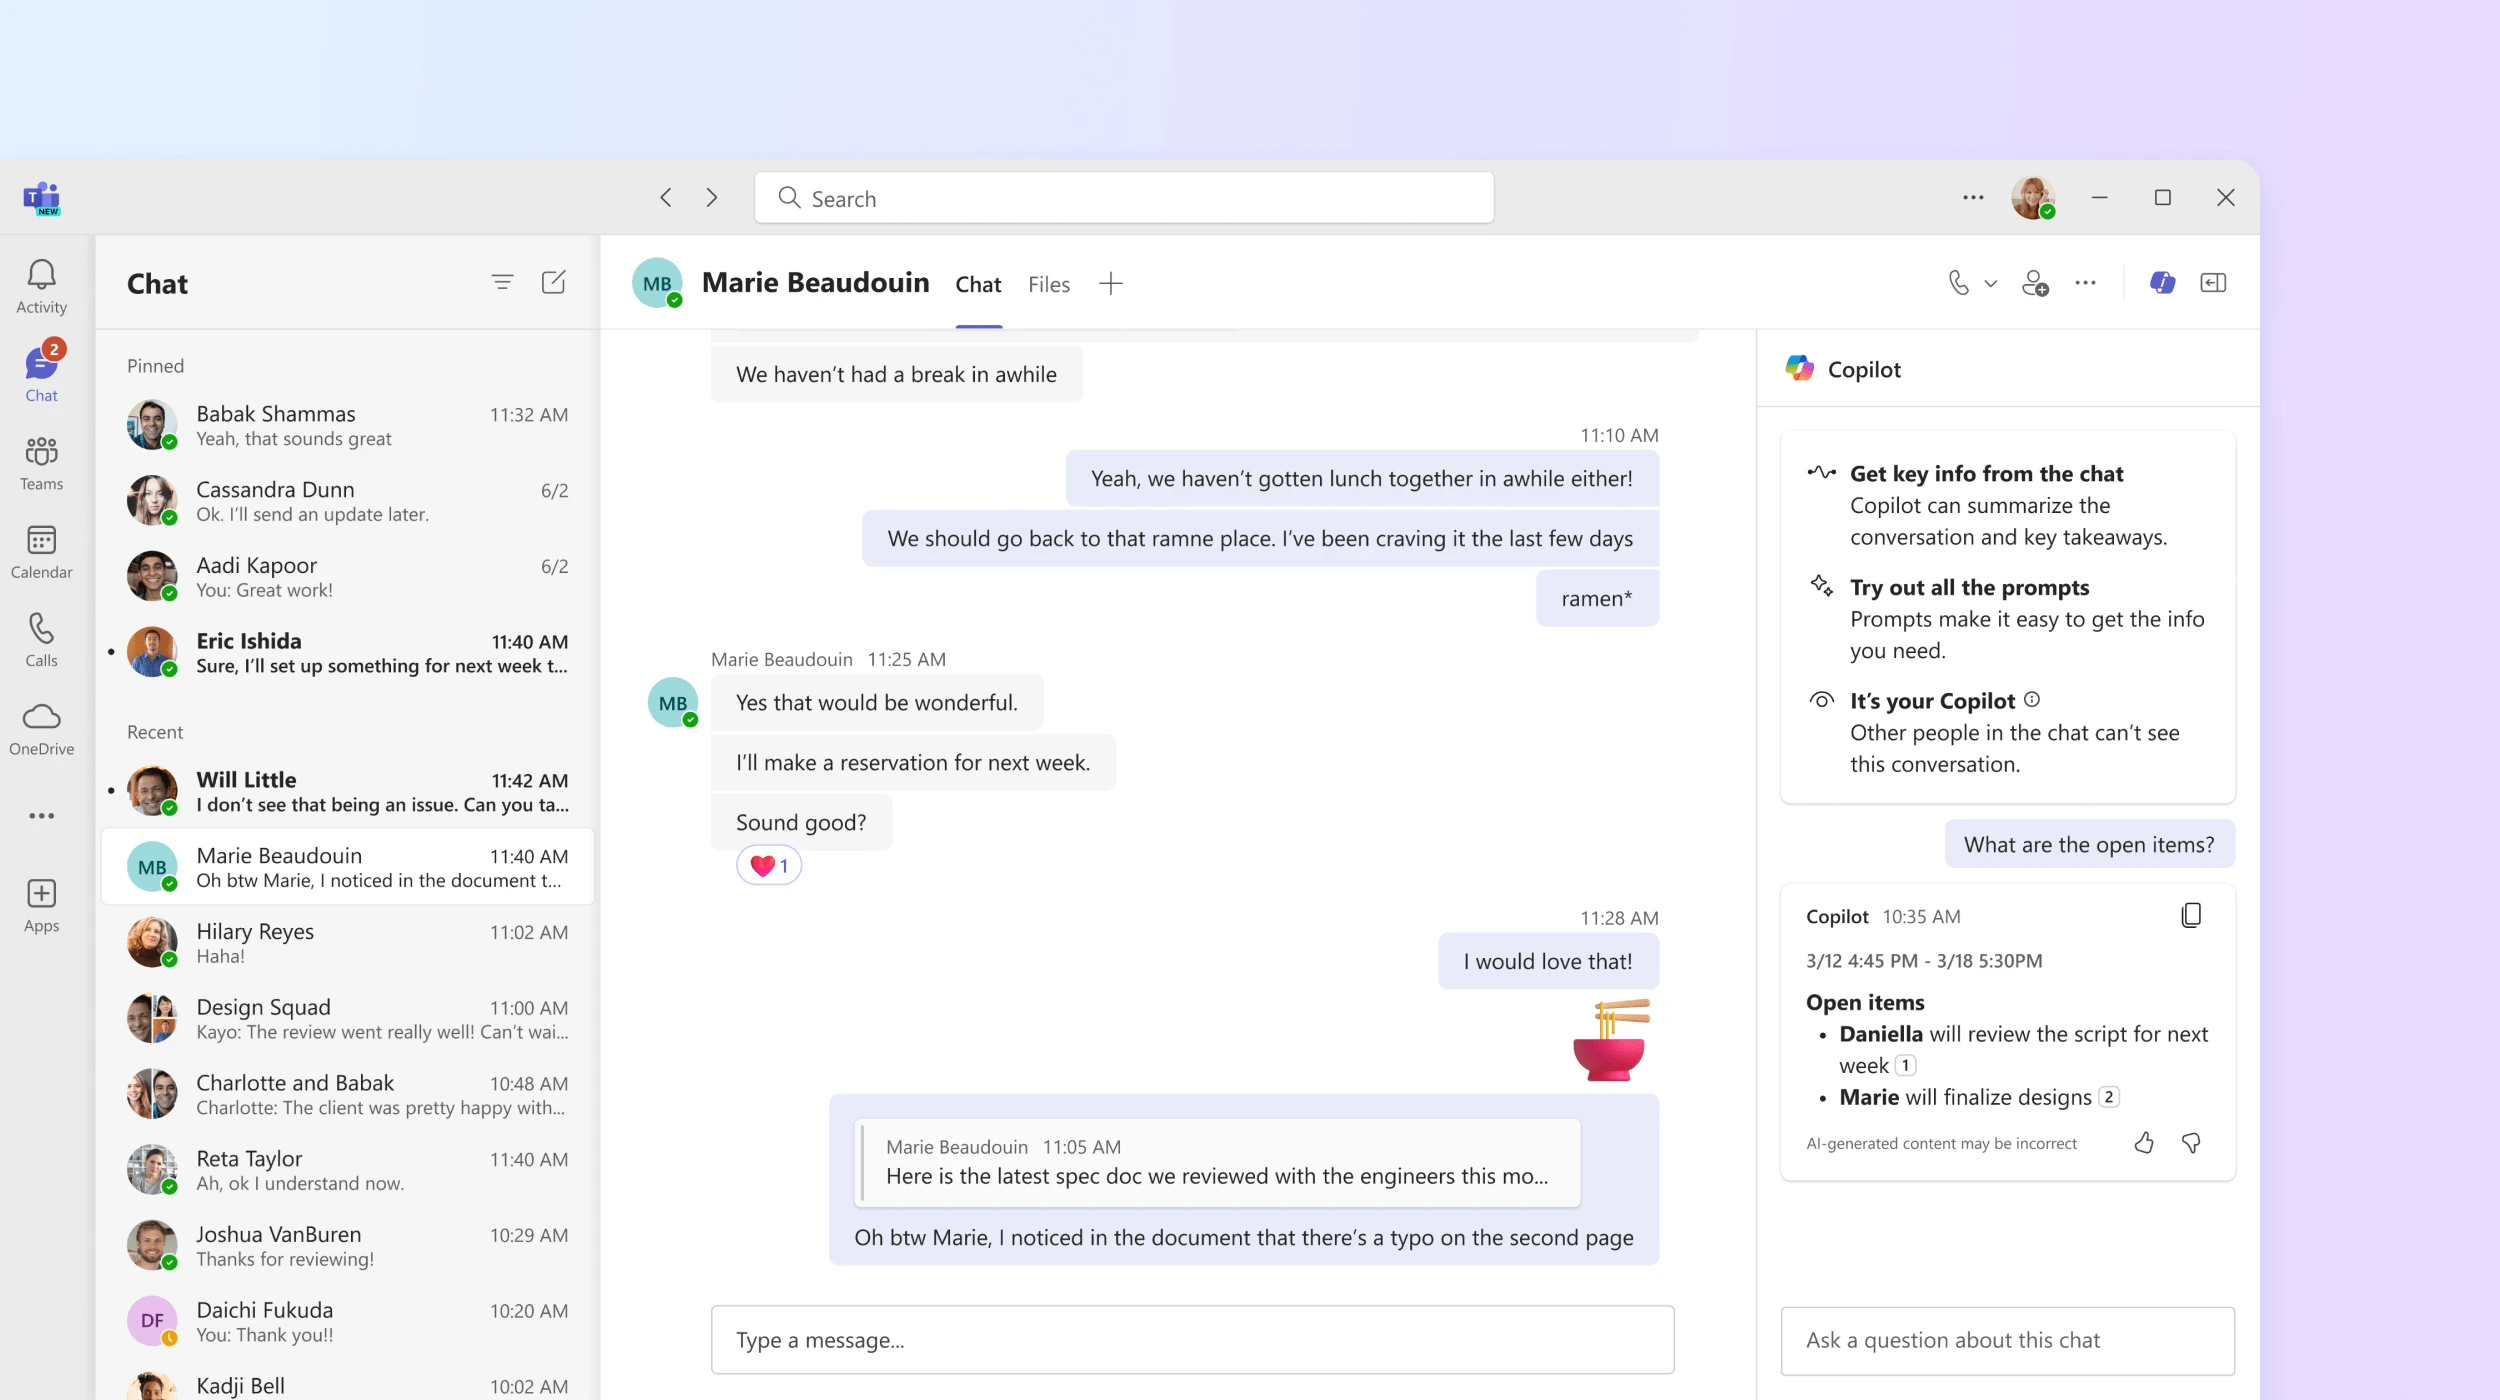Open more chat options ellipsis
Screen dimensions: 2500x1400
click(2085, 283)
